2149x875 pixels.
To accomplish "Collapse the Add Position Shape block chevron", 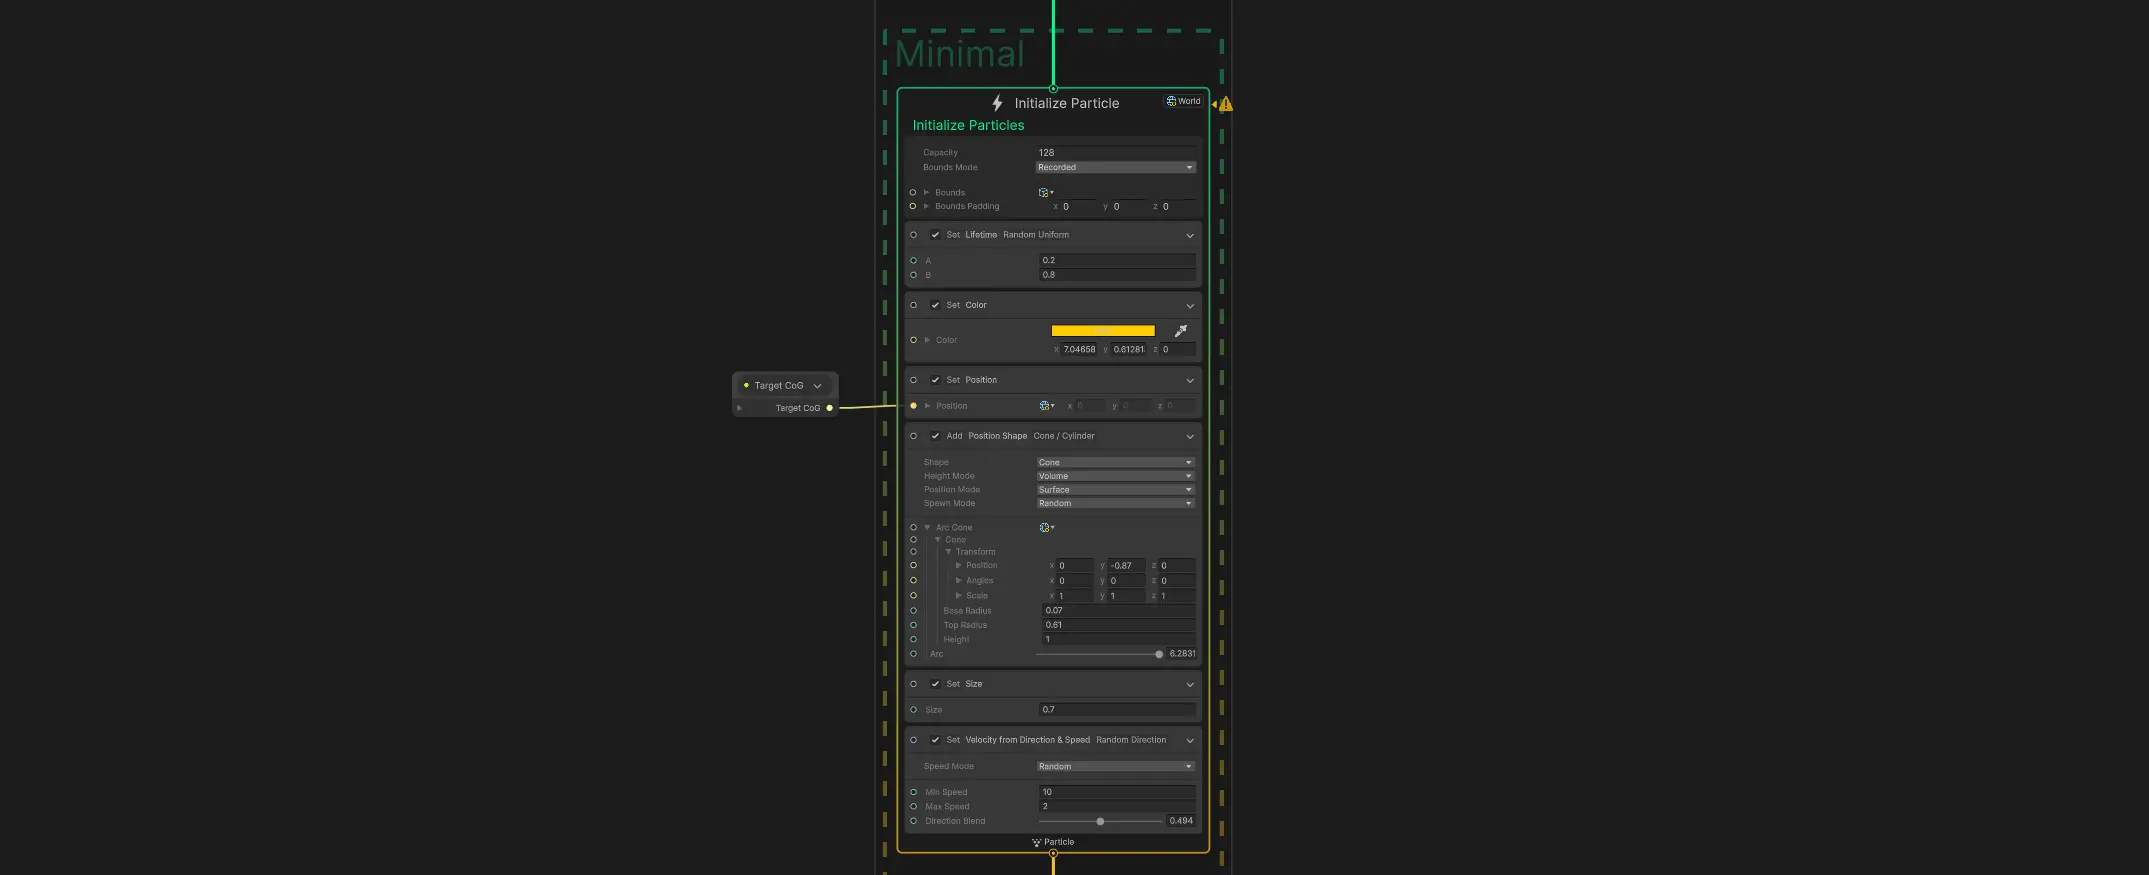I will [1190, 437].
